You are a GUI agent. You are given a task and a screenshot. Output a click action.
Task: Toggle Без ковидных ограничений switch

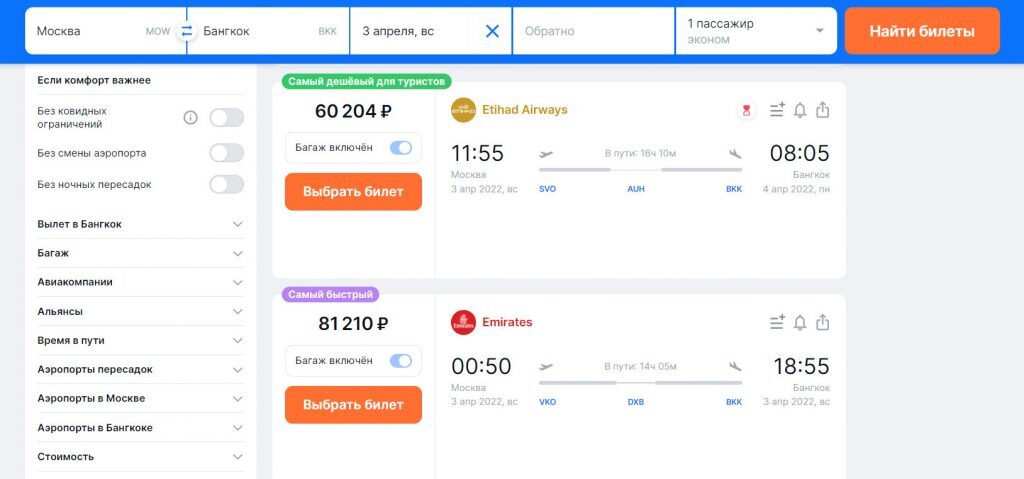click(x=227, y=118)
